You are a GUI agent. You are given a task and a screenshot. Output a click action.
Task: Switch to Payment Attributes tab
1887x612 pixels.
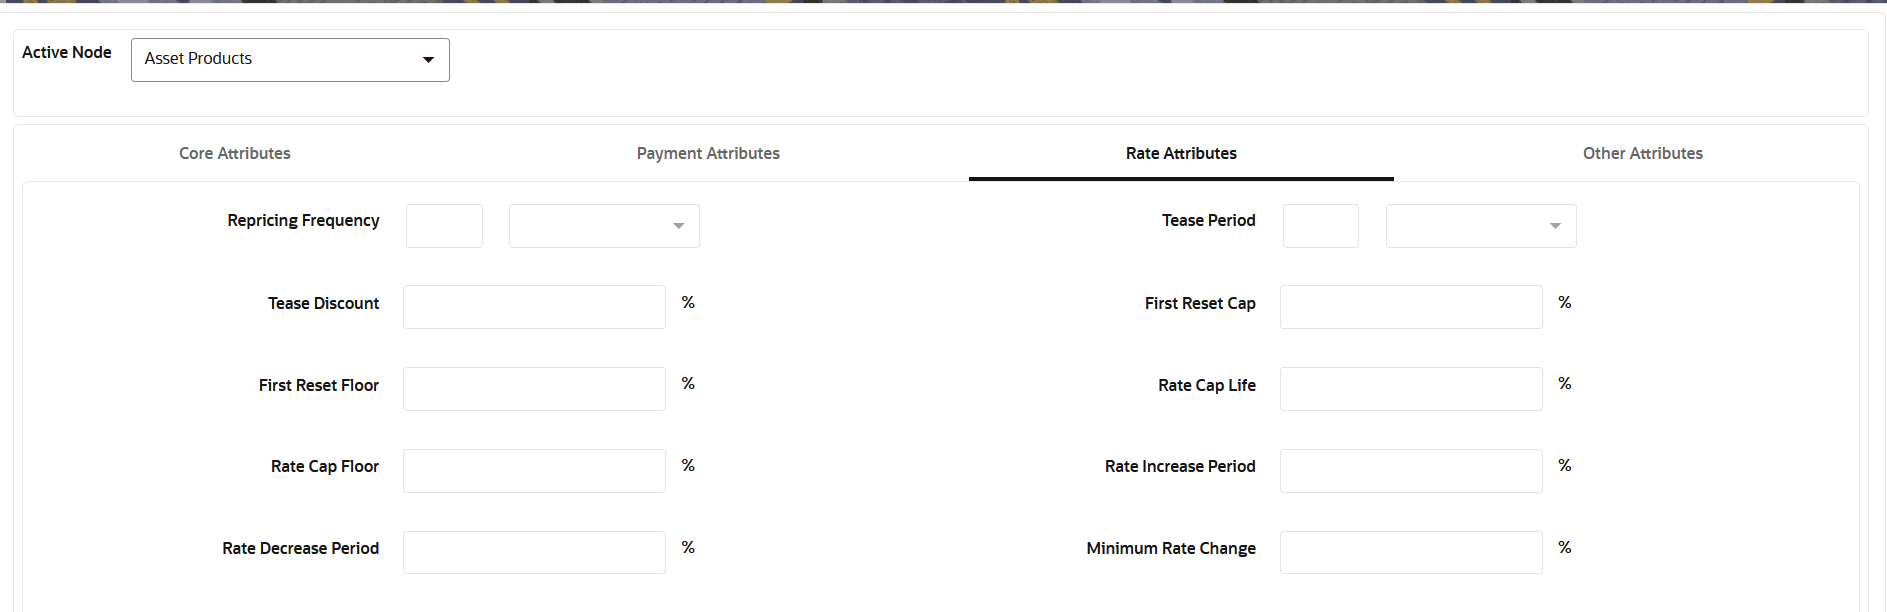708,153
